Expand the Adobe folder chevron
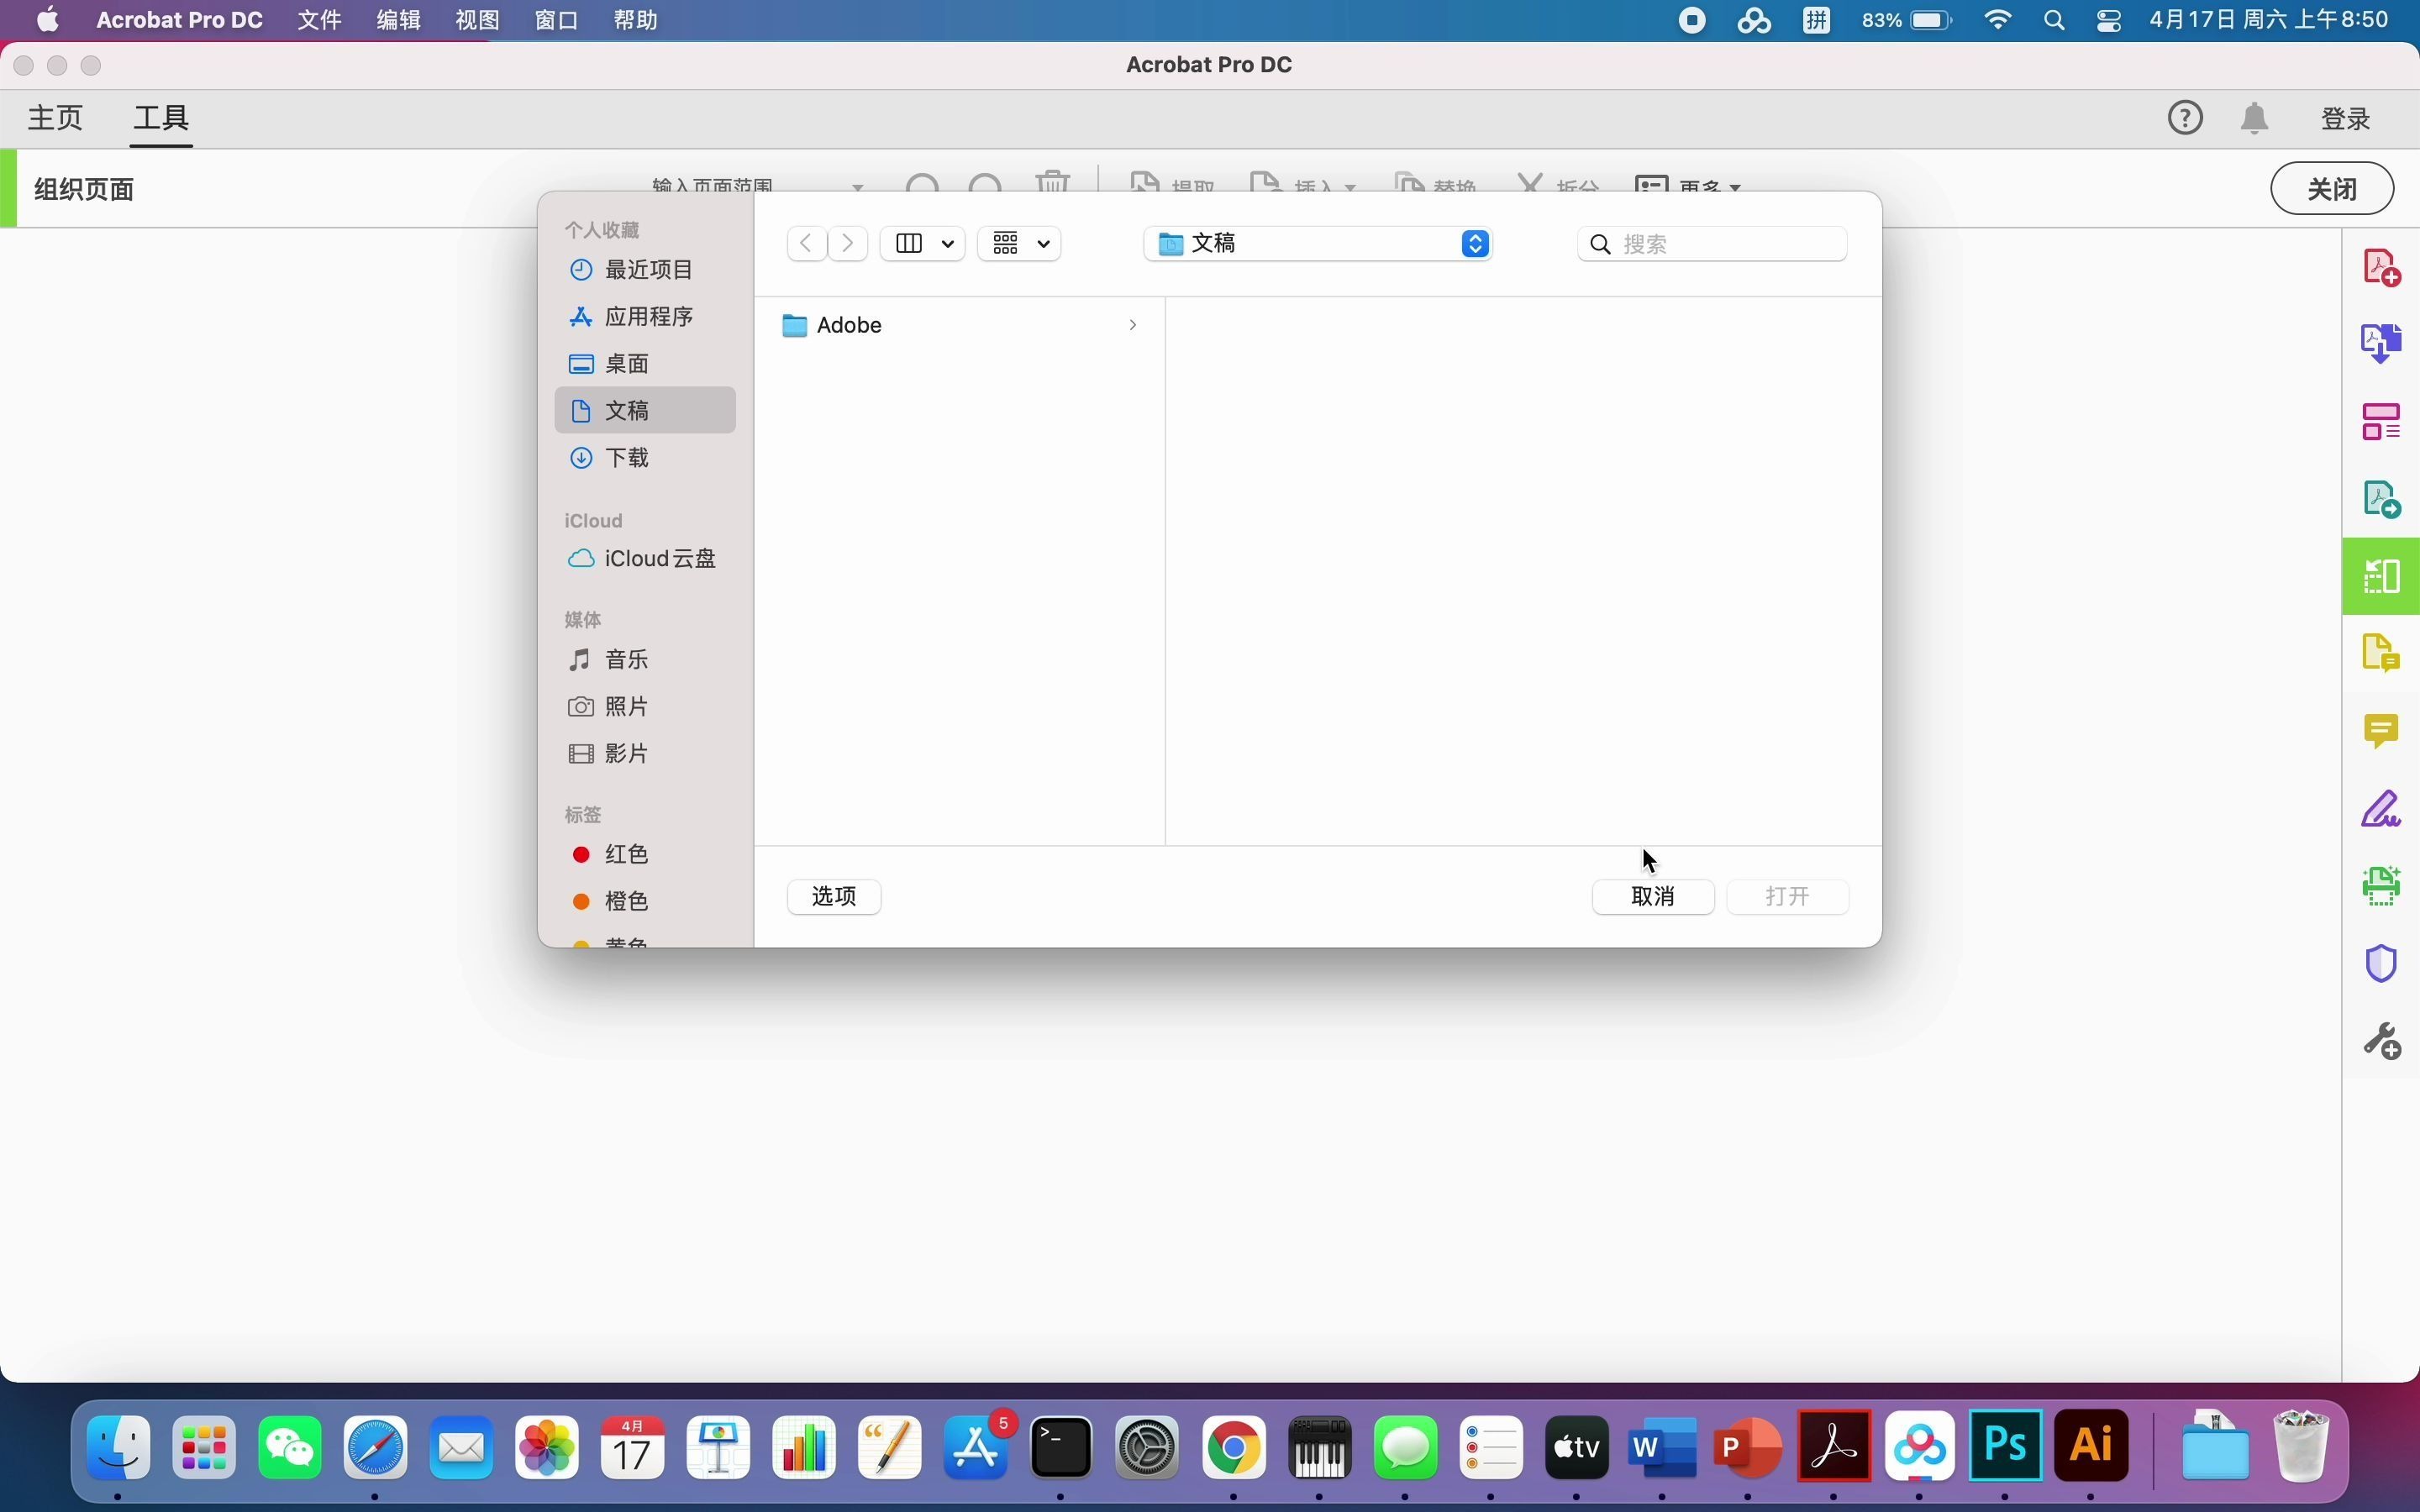Image resolution: width=2420 pixels, height=1512 pixels. (x=1132, y=325)
